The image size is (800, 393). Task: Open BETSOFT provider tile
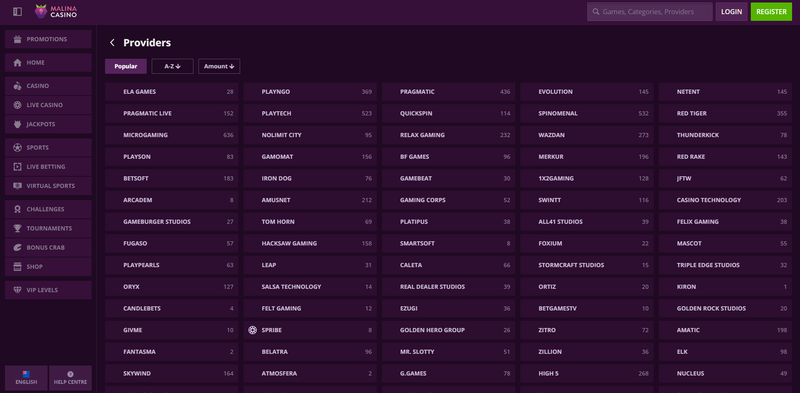[172, 179]
